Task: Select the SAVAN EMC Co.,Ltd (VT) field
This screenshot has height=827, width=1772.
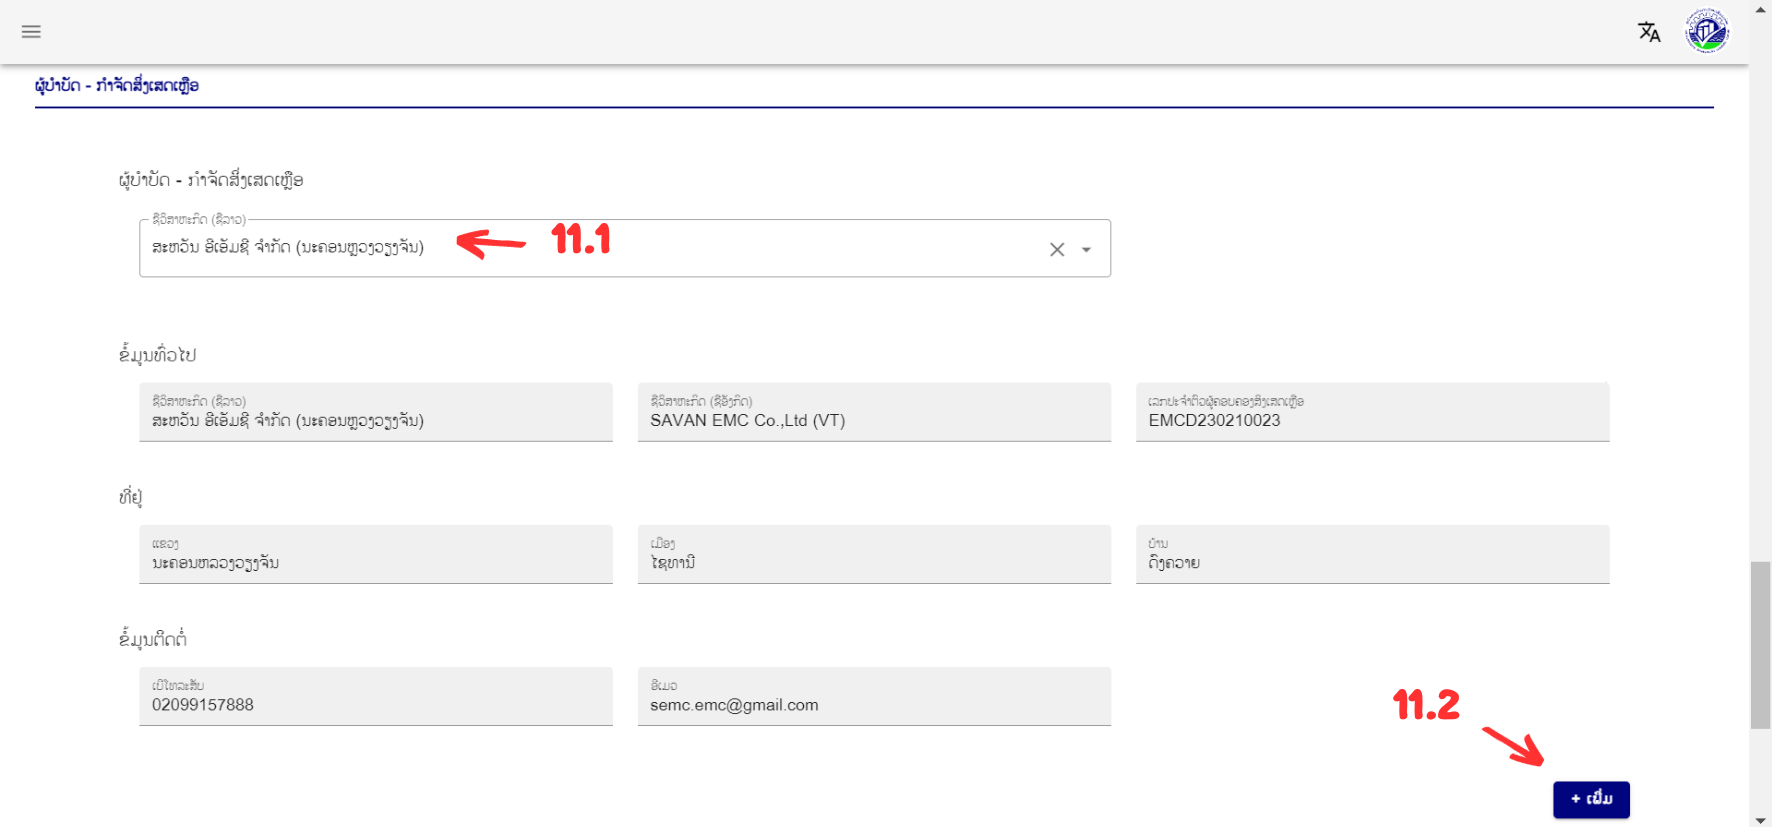Action: pos(873,412)
